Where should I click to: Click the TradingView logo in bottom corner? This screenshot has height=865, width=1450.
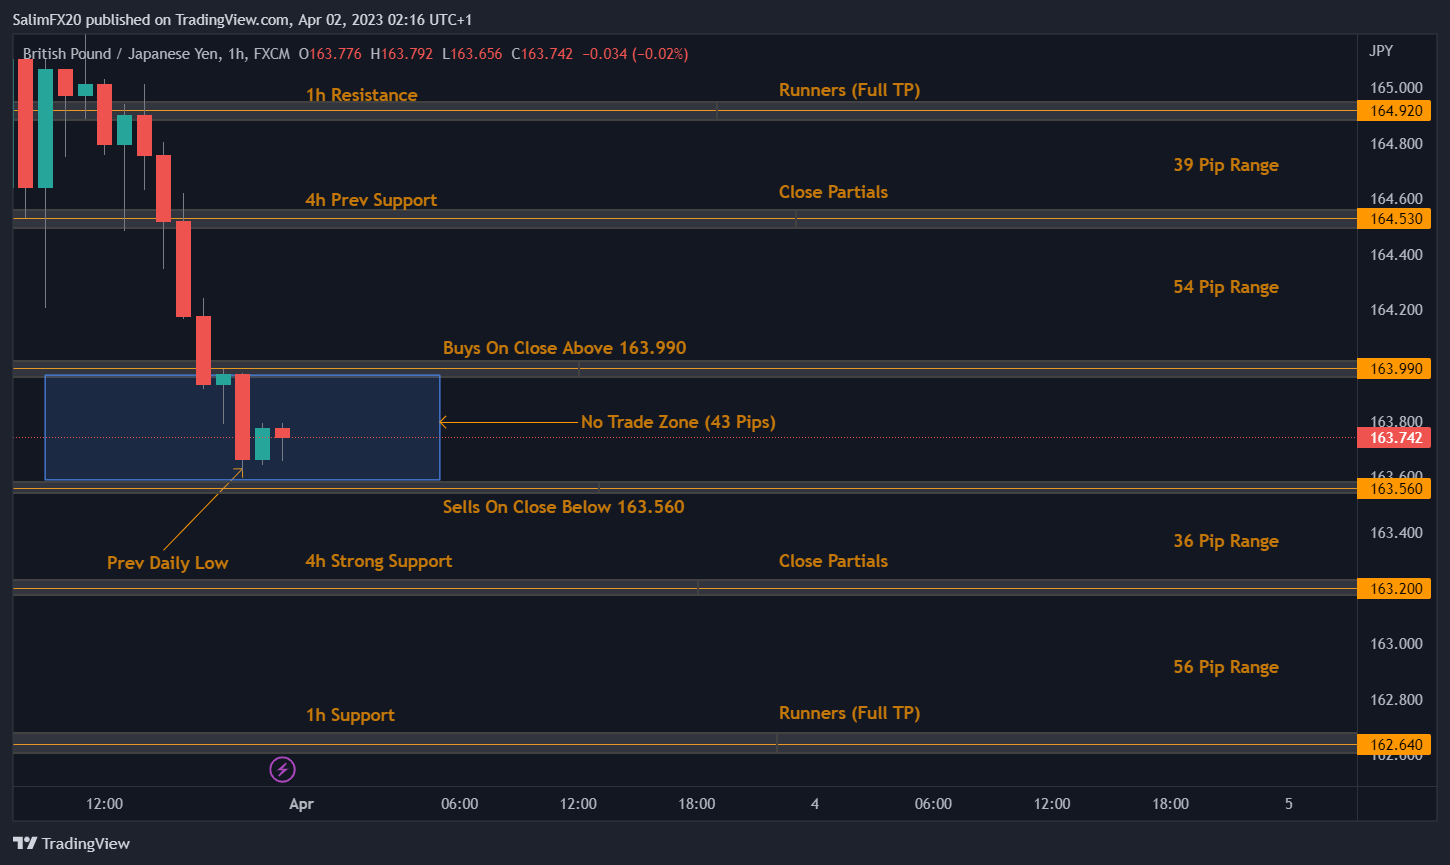(71, 843)
